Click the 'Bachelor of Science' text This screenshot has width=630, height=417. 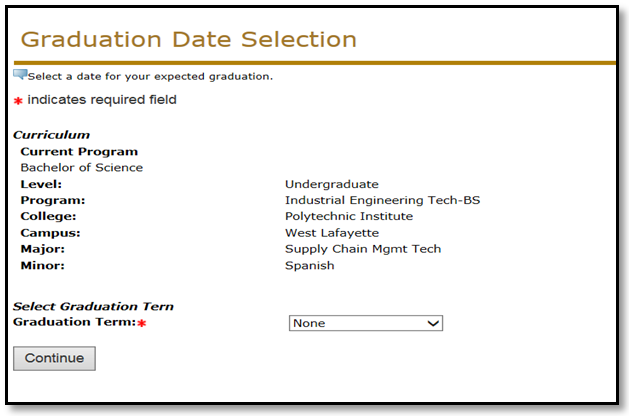click(81, 168)
